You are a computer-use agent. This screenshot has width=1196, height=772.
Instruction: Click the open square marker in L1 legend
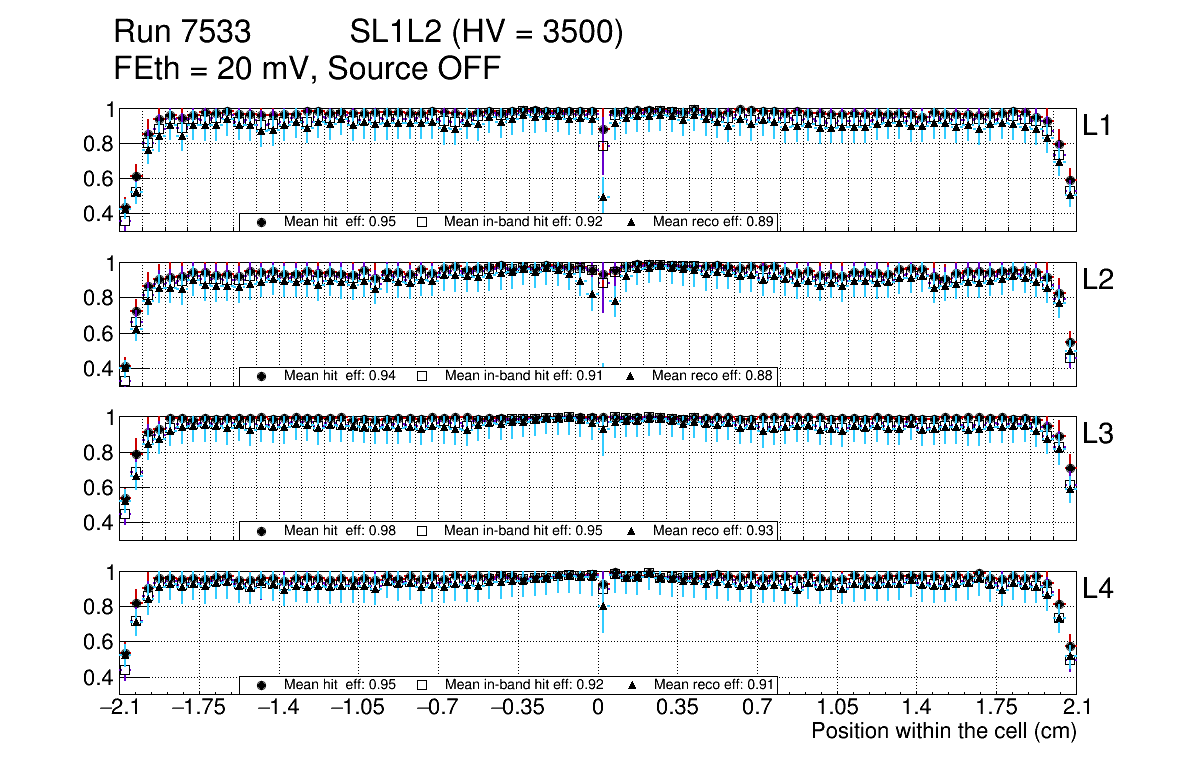point(422,222)
